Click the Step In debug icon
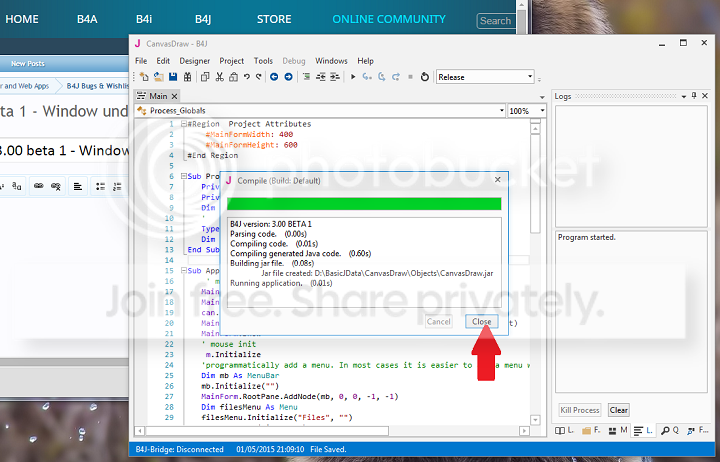The height and width of the screenshot is (462, 720). [x=367, y=77]
